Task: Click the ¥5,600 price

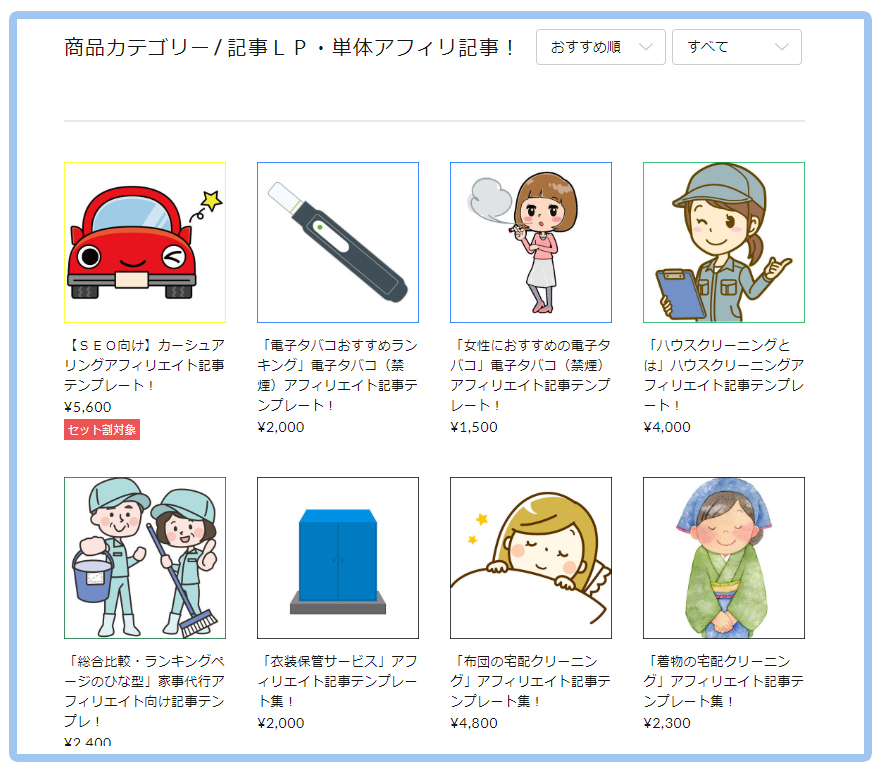Action: 88,407
